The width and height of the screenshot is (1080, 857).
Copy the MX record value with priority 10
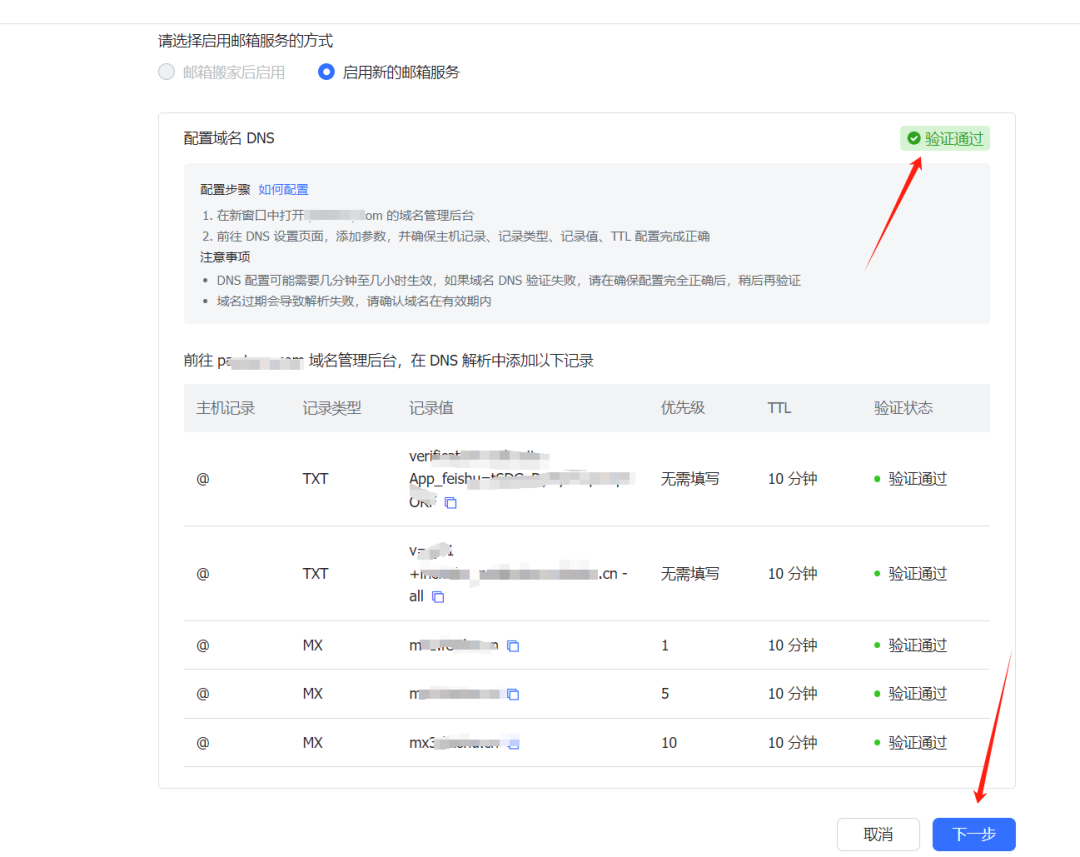coord(514,743)
